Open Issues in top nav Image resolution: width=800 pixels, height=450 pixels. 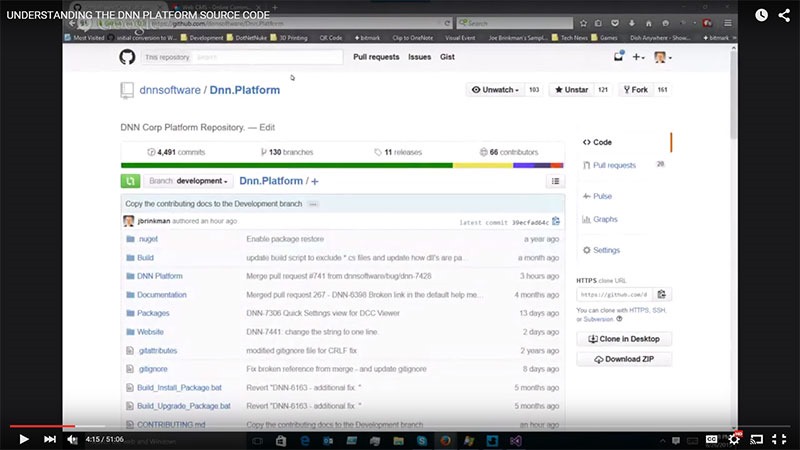tap(419, 57)
